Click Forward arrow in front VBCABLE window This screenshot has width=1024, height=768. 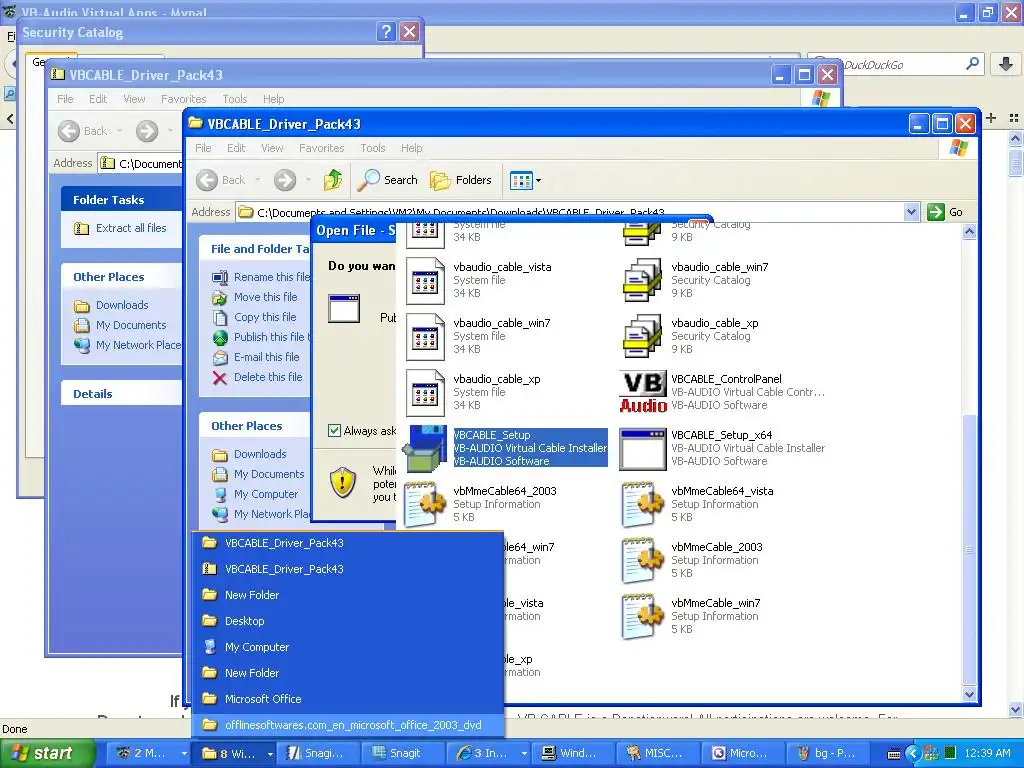pyautogui.click(x=285, y=180)
